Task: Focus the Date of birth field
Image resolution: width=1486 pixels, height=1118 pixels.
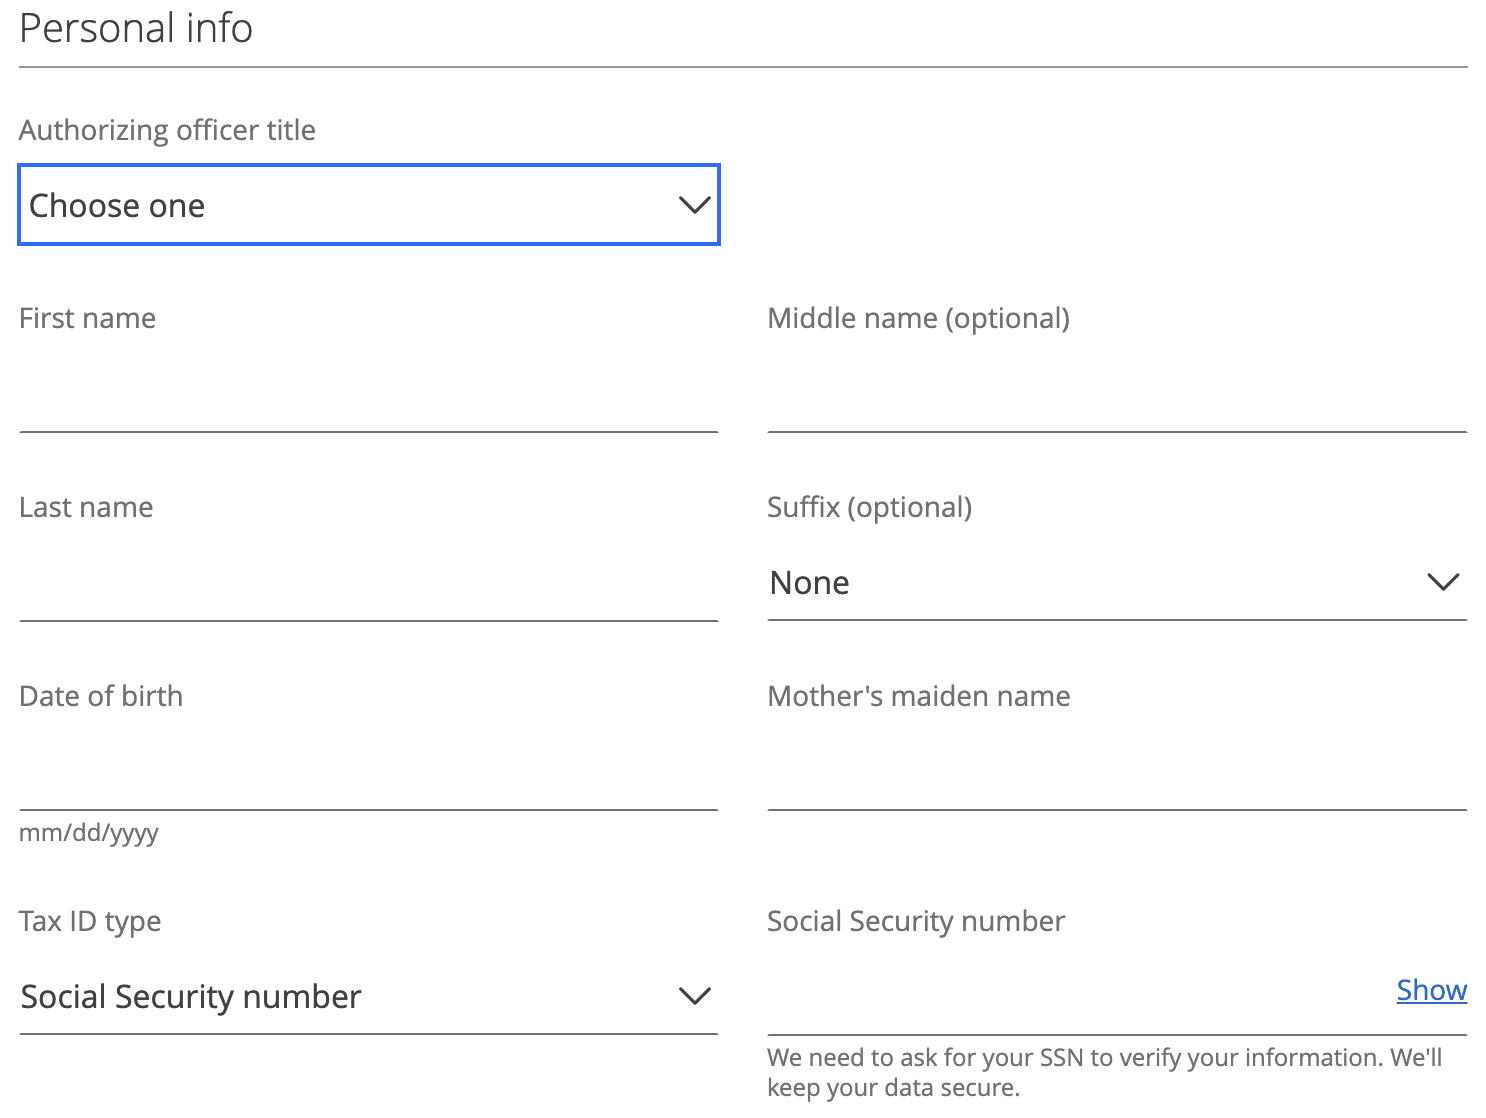Action: point(368,773)
